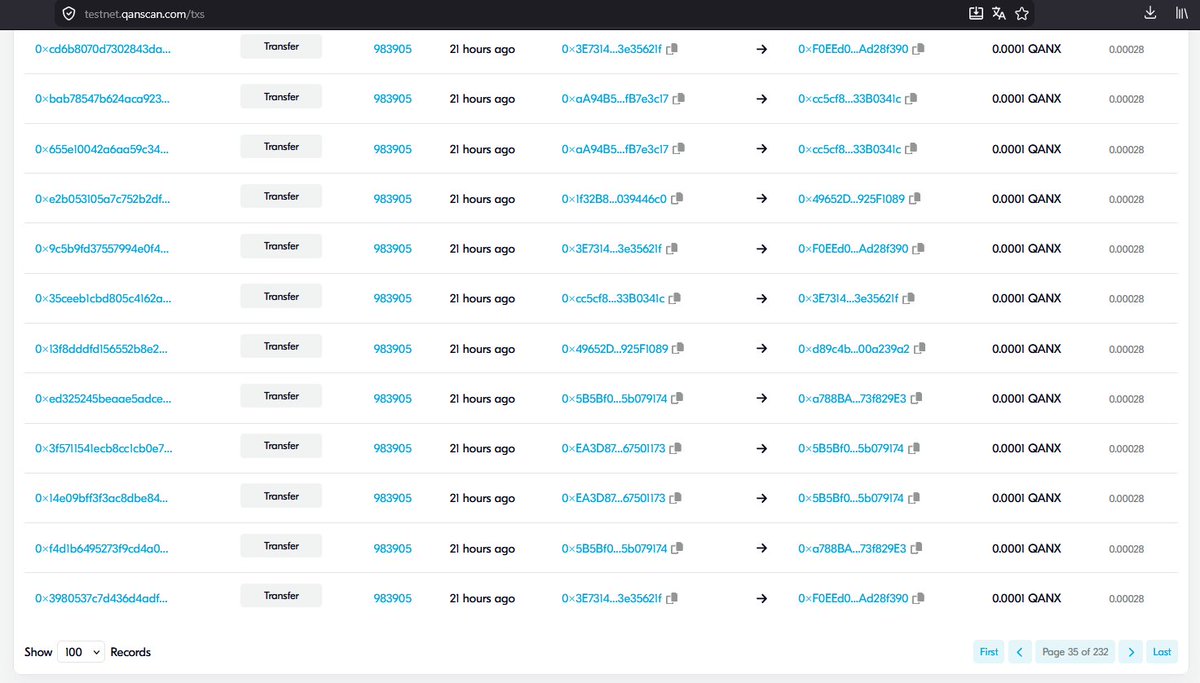The height and width of the screenshot is (683, 1200).
Task: Copy recipient address in the 0x14e09bff transaction row
Action: [914, 498]
